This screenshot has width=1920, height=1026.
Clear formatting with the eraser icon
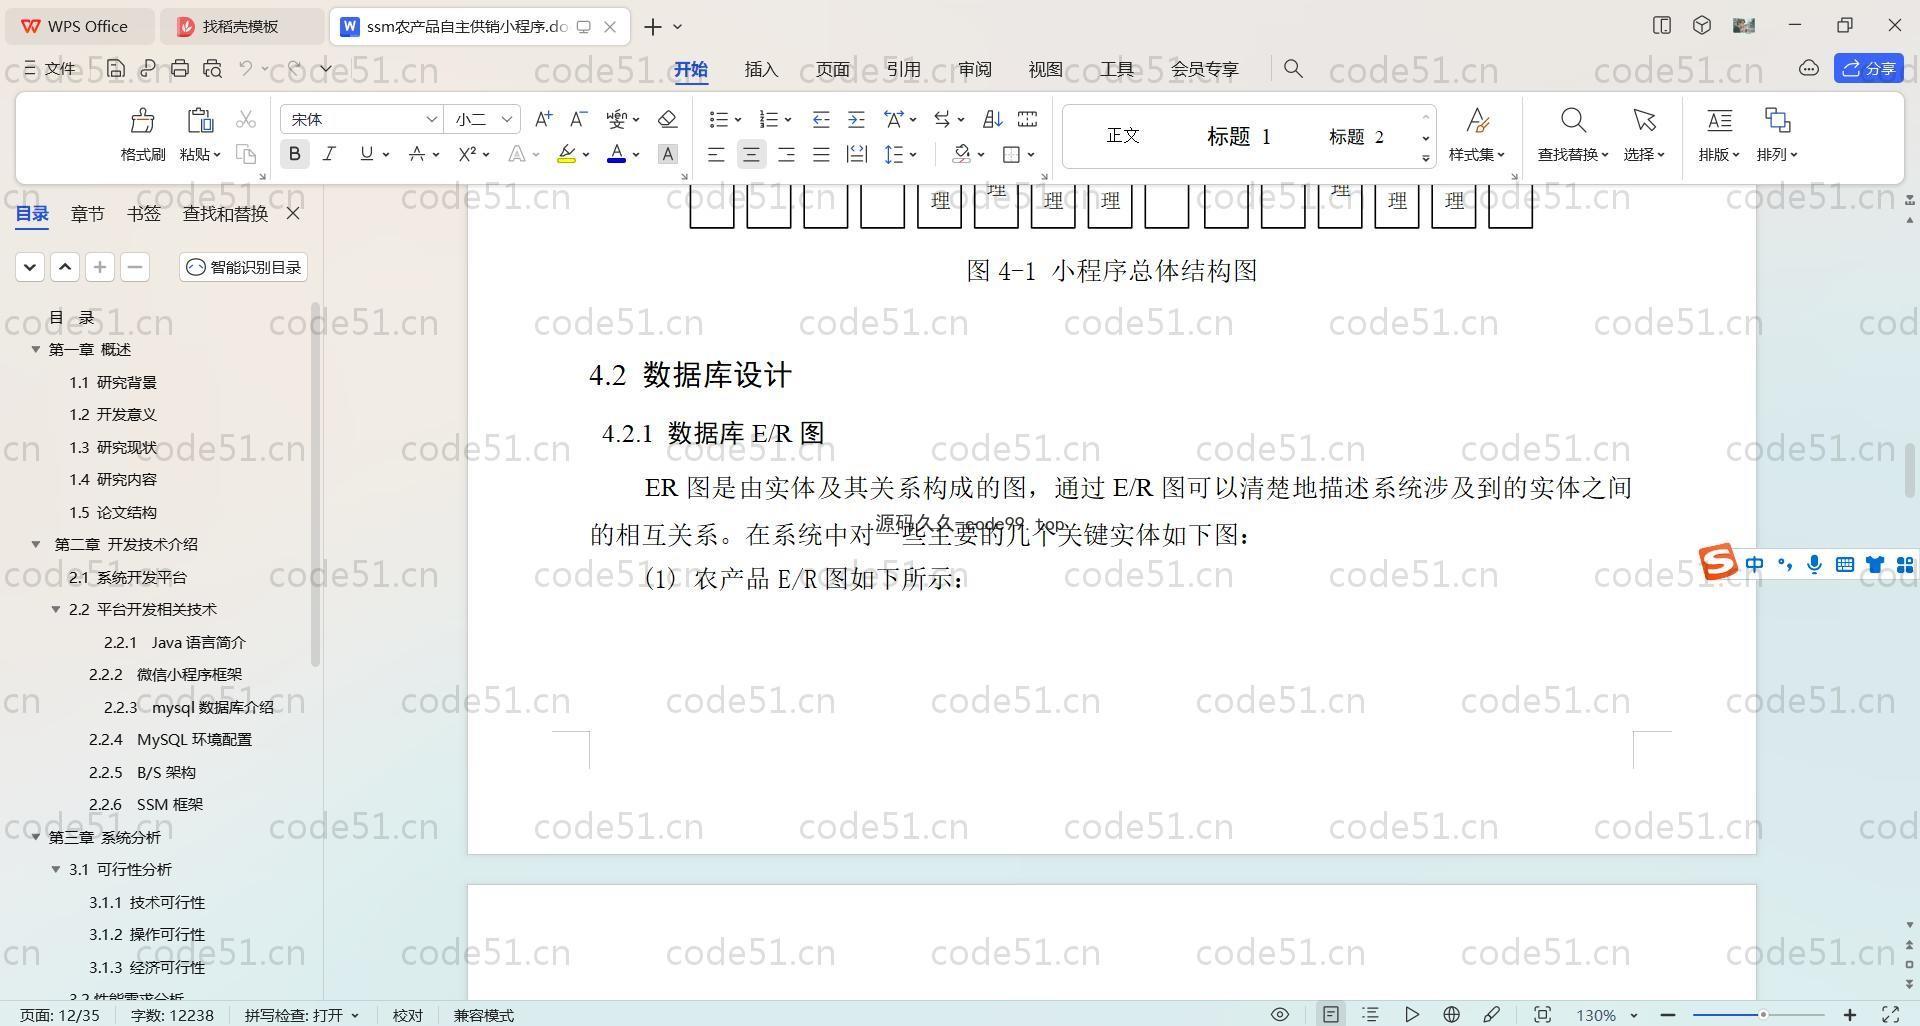(x=667, y=119)
